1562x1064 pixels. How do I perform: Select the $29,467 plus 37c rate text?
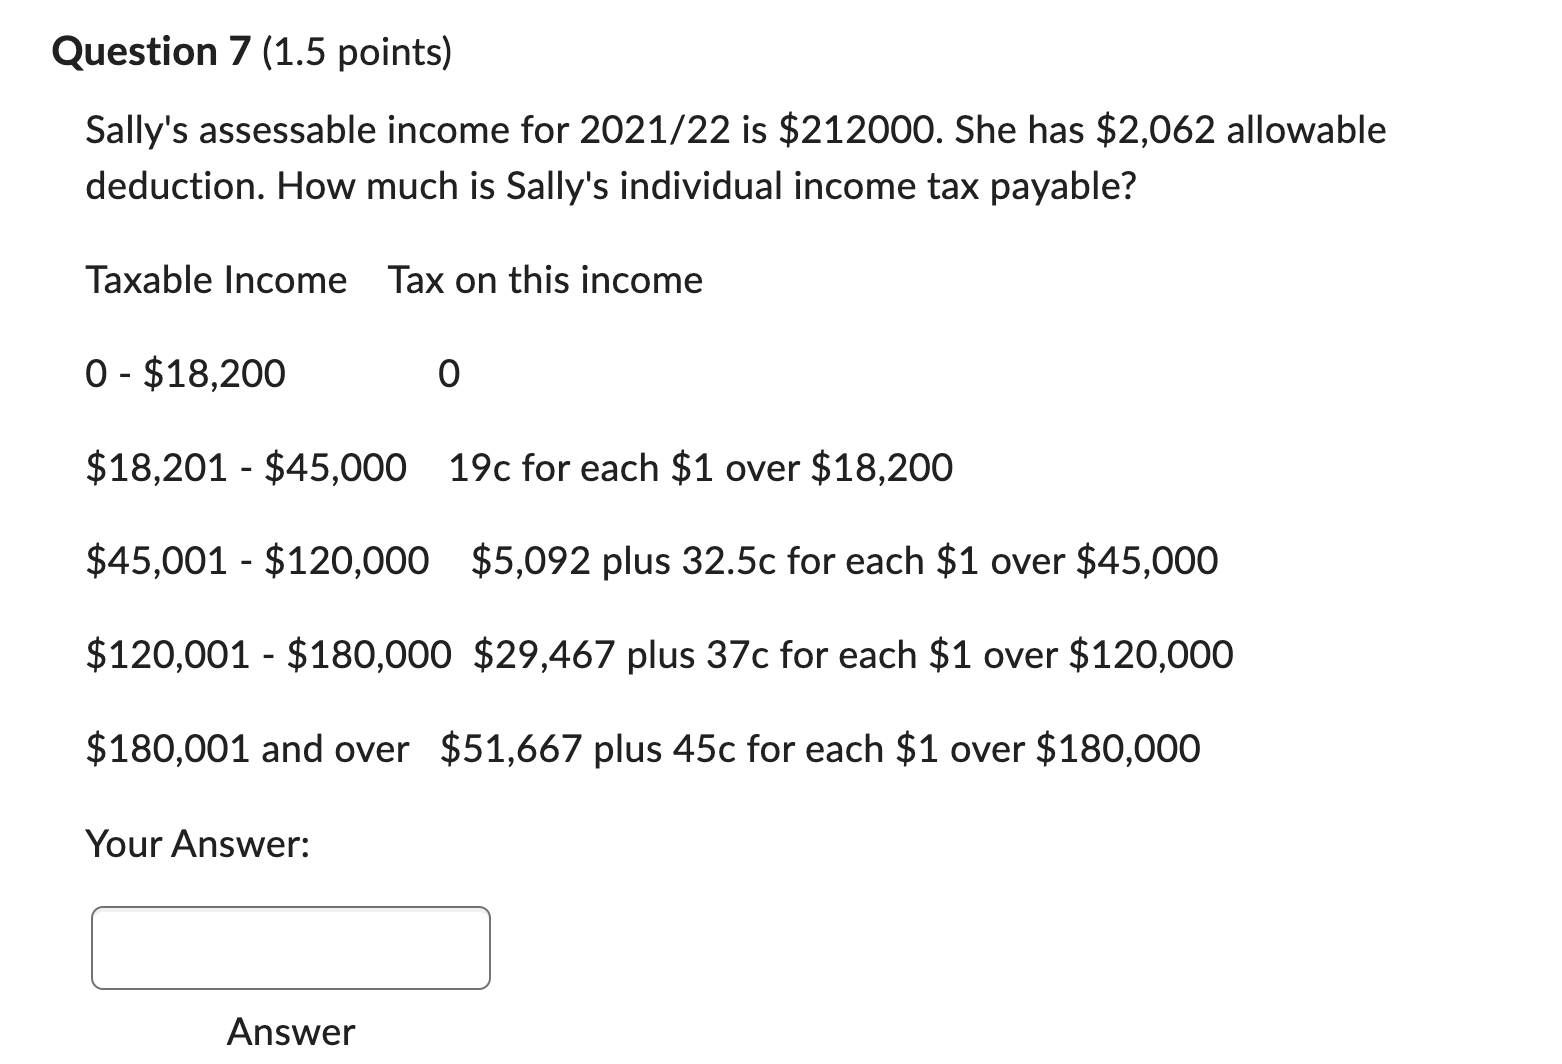853,654
